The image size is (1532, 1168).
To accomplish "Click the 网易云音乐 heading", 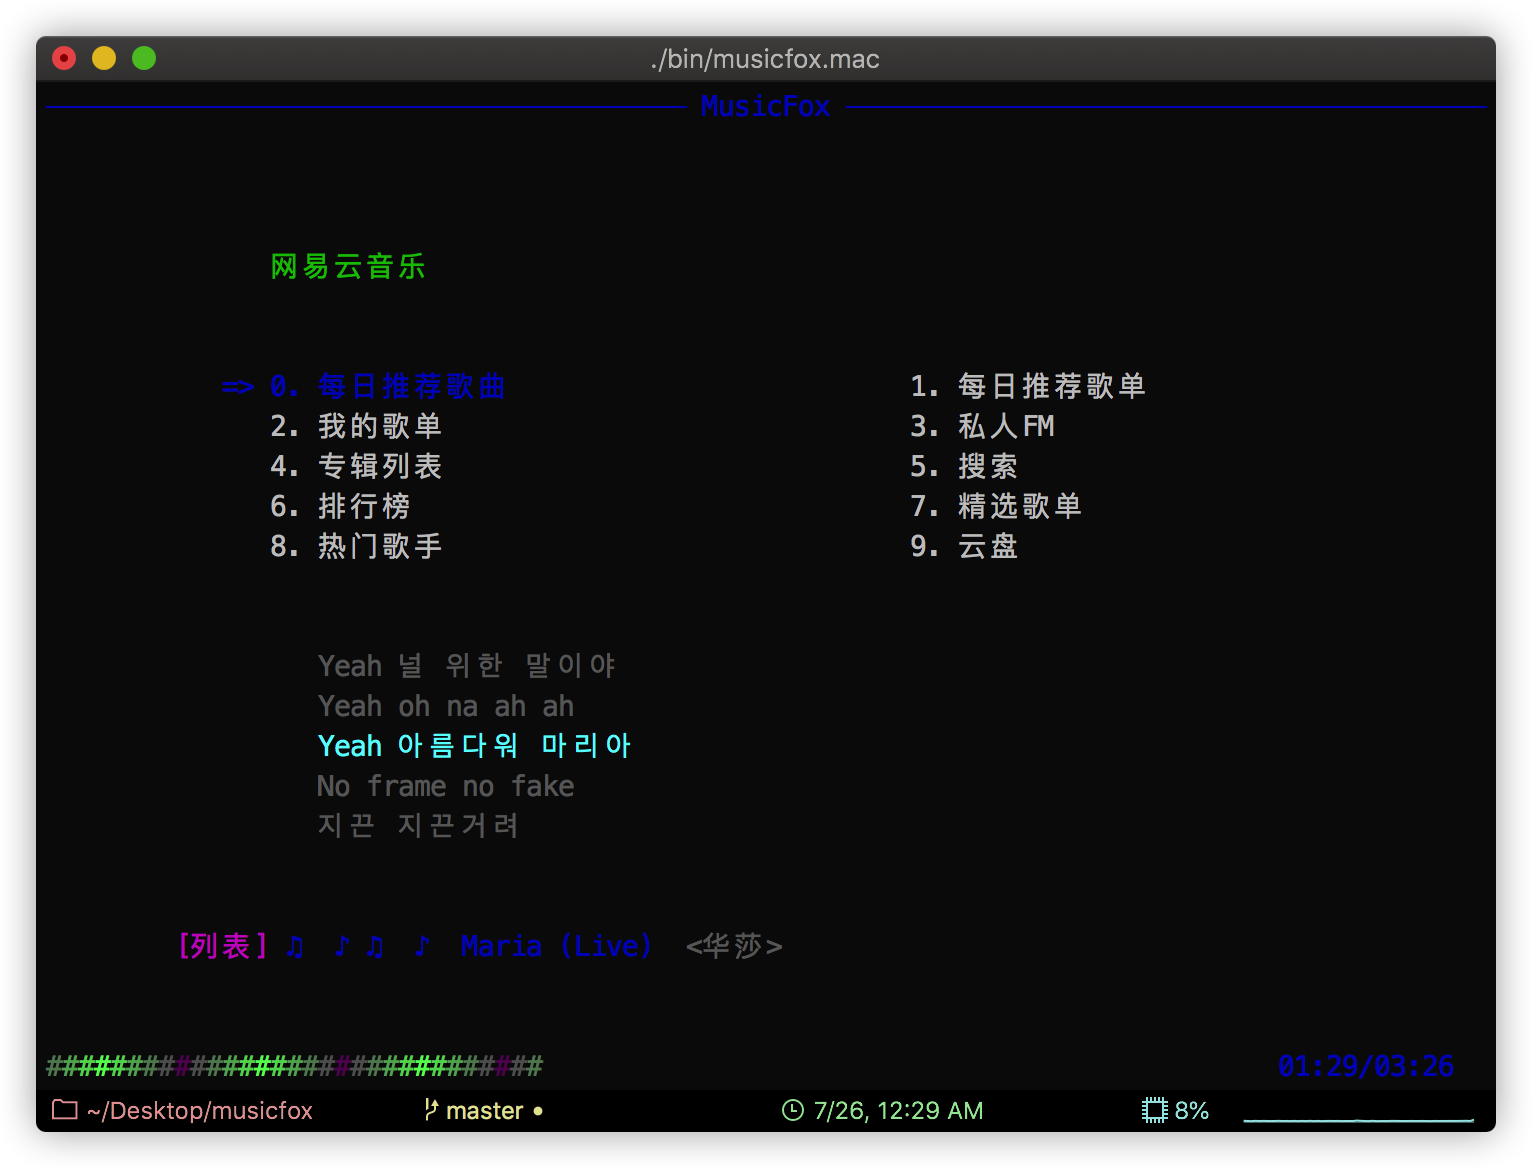I will 348,266.
